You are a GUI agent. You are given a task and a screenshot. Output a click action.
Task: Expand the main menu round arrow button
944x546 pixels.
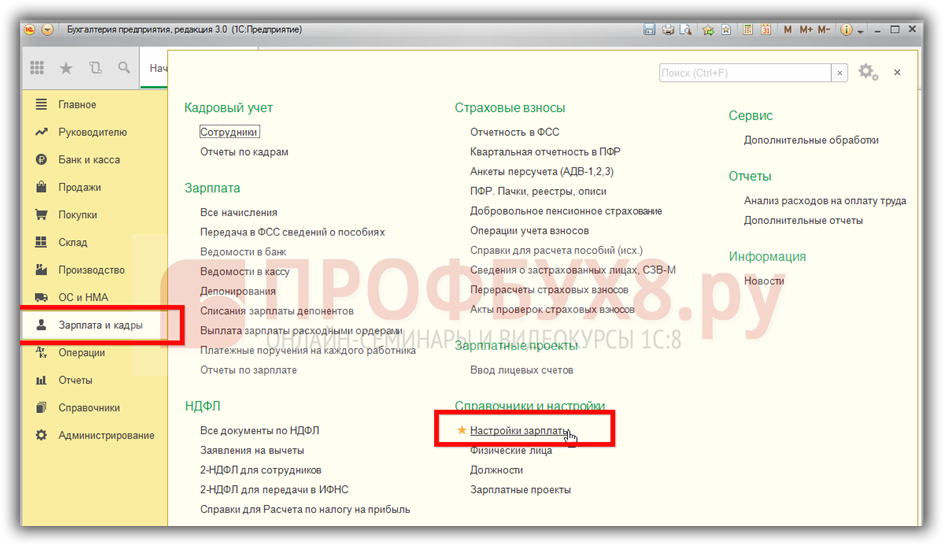47,29
